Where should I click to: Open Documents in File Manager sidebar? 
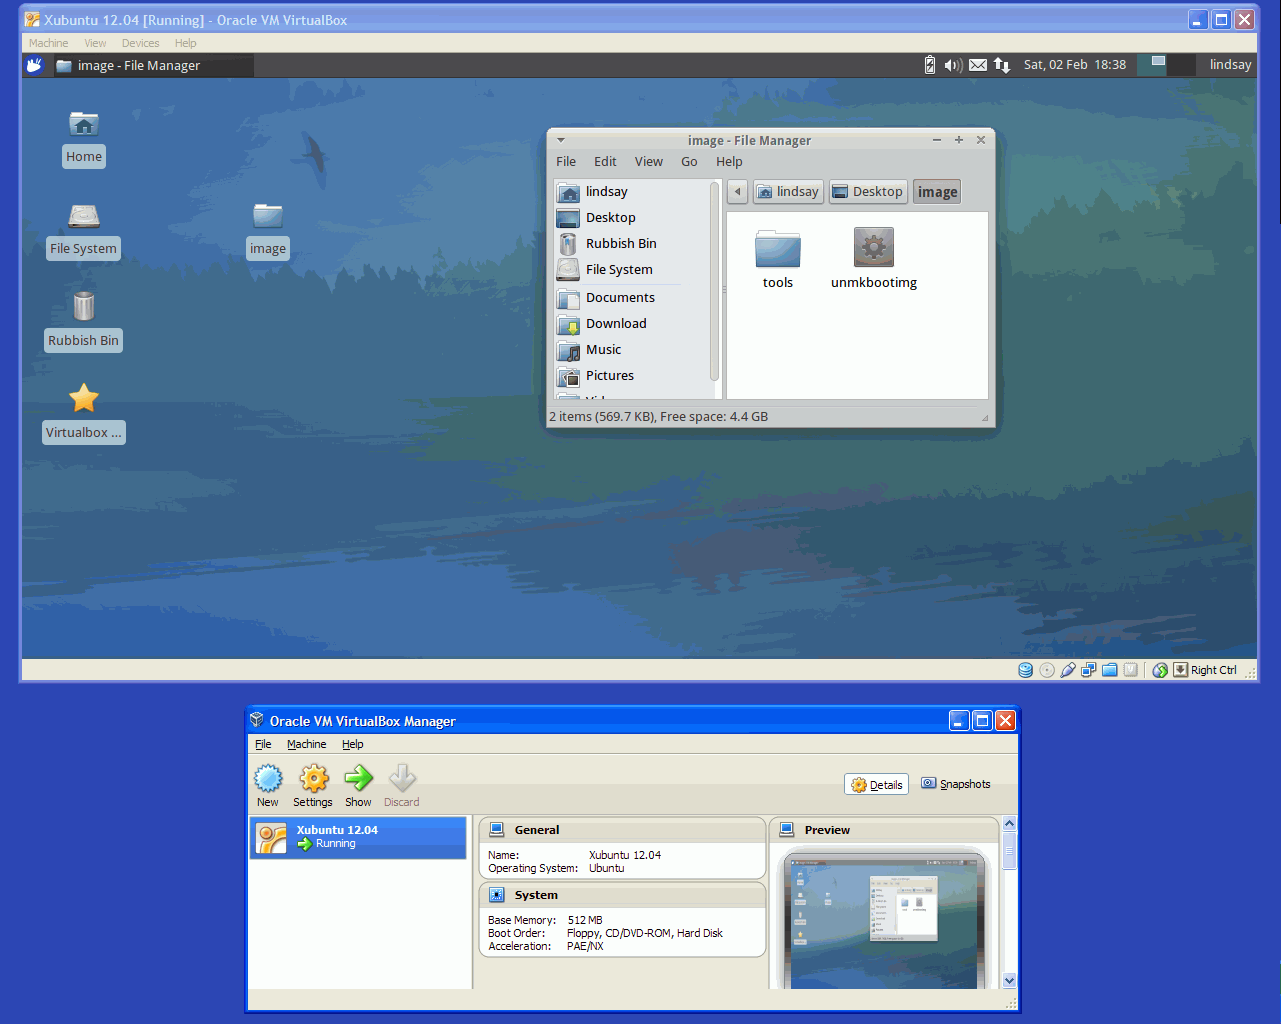[x=632, y=297]
